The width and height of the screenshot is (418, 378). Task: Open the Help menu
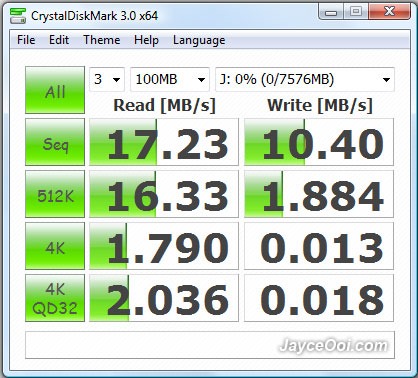(x=146, y=40)
